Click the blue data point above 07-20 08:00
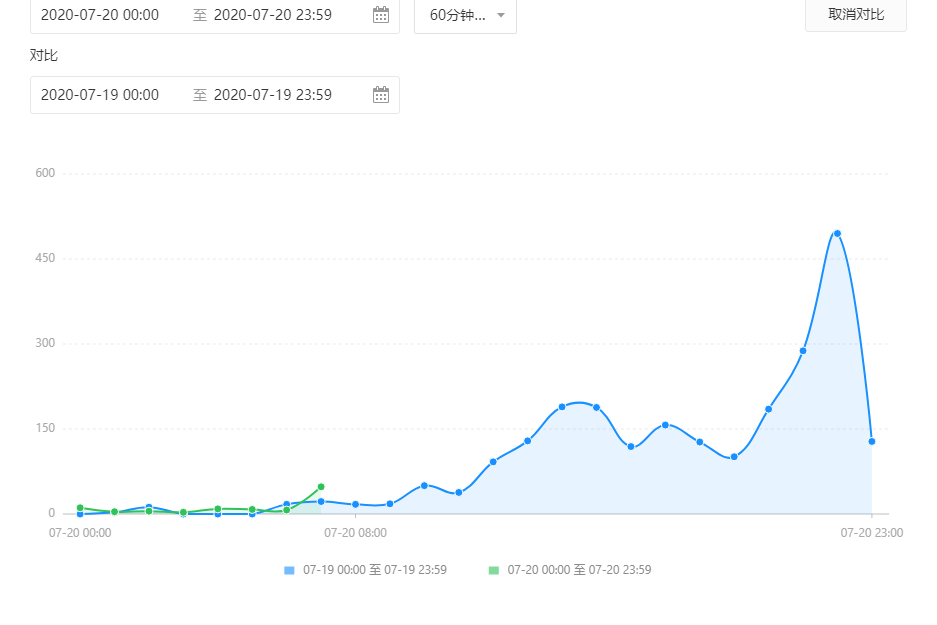937x625 pixels. [x=355, y=504]
